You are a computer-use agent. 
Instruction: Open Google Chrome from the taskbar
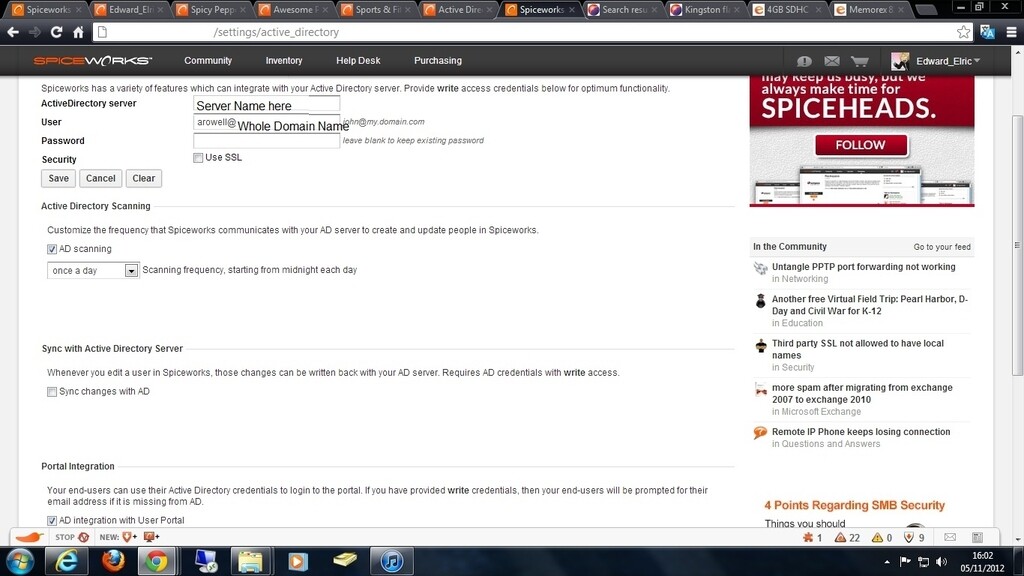pyautogui.click(x=160, y=560)
